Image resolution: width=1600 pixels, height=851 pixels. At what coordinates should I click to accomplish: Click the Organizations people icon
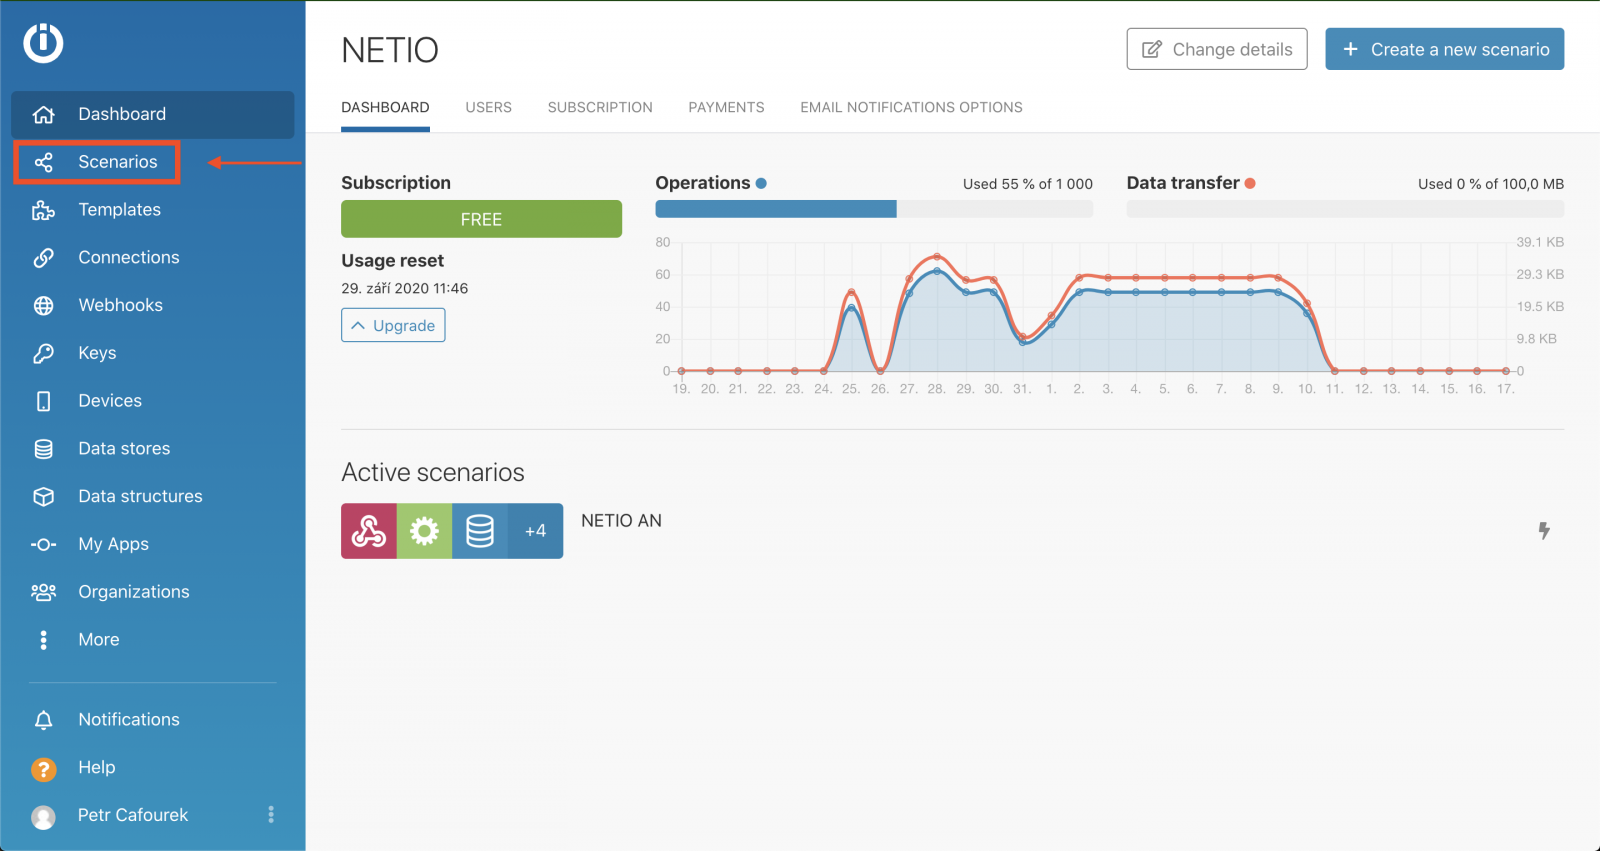43,592
